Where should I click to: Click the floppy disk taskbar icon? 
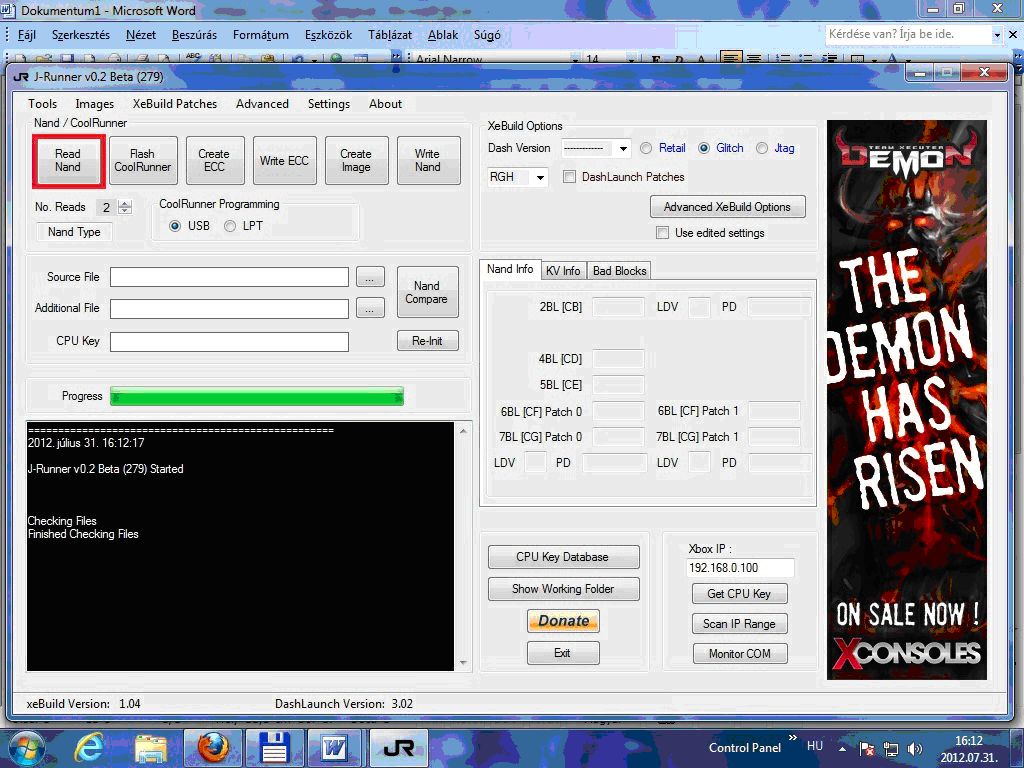coord(274,748)
